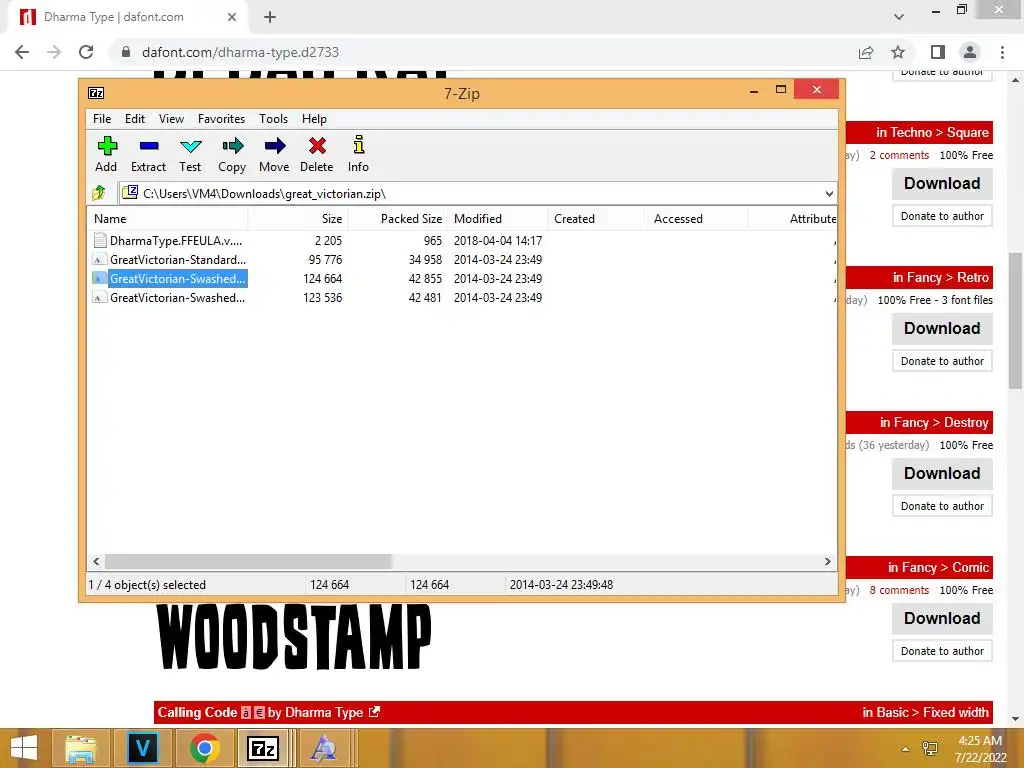Sort the file list by Name column

coord(168,219)
